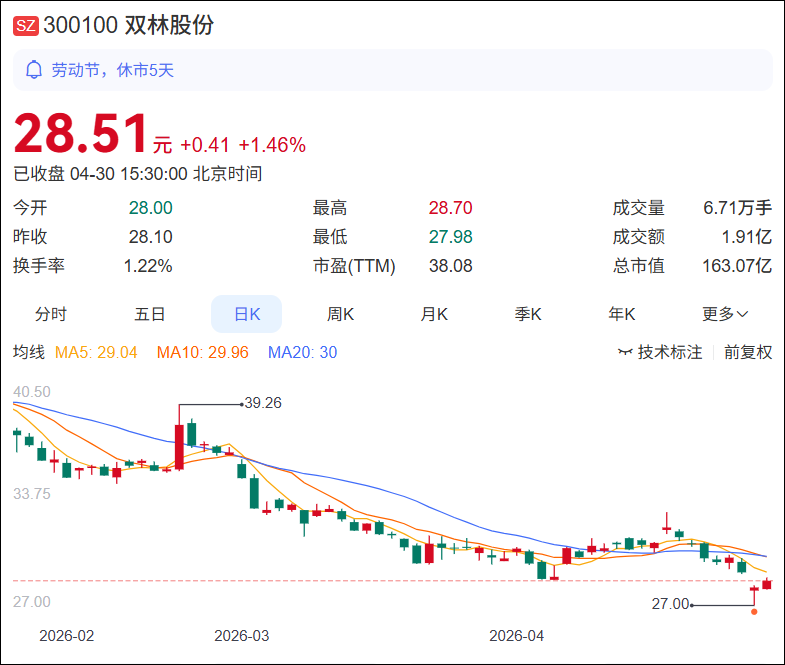The image size is (785, 665).
Task: Click the 最高 value 28.70
Action: click(x=450, y=207)
